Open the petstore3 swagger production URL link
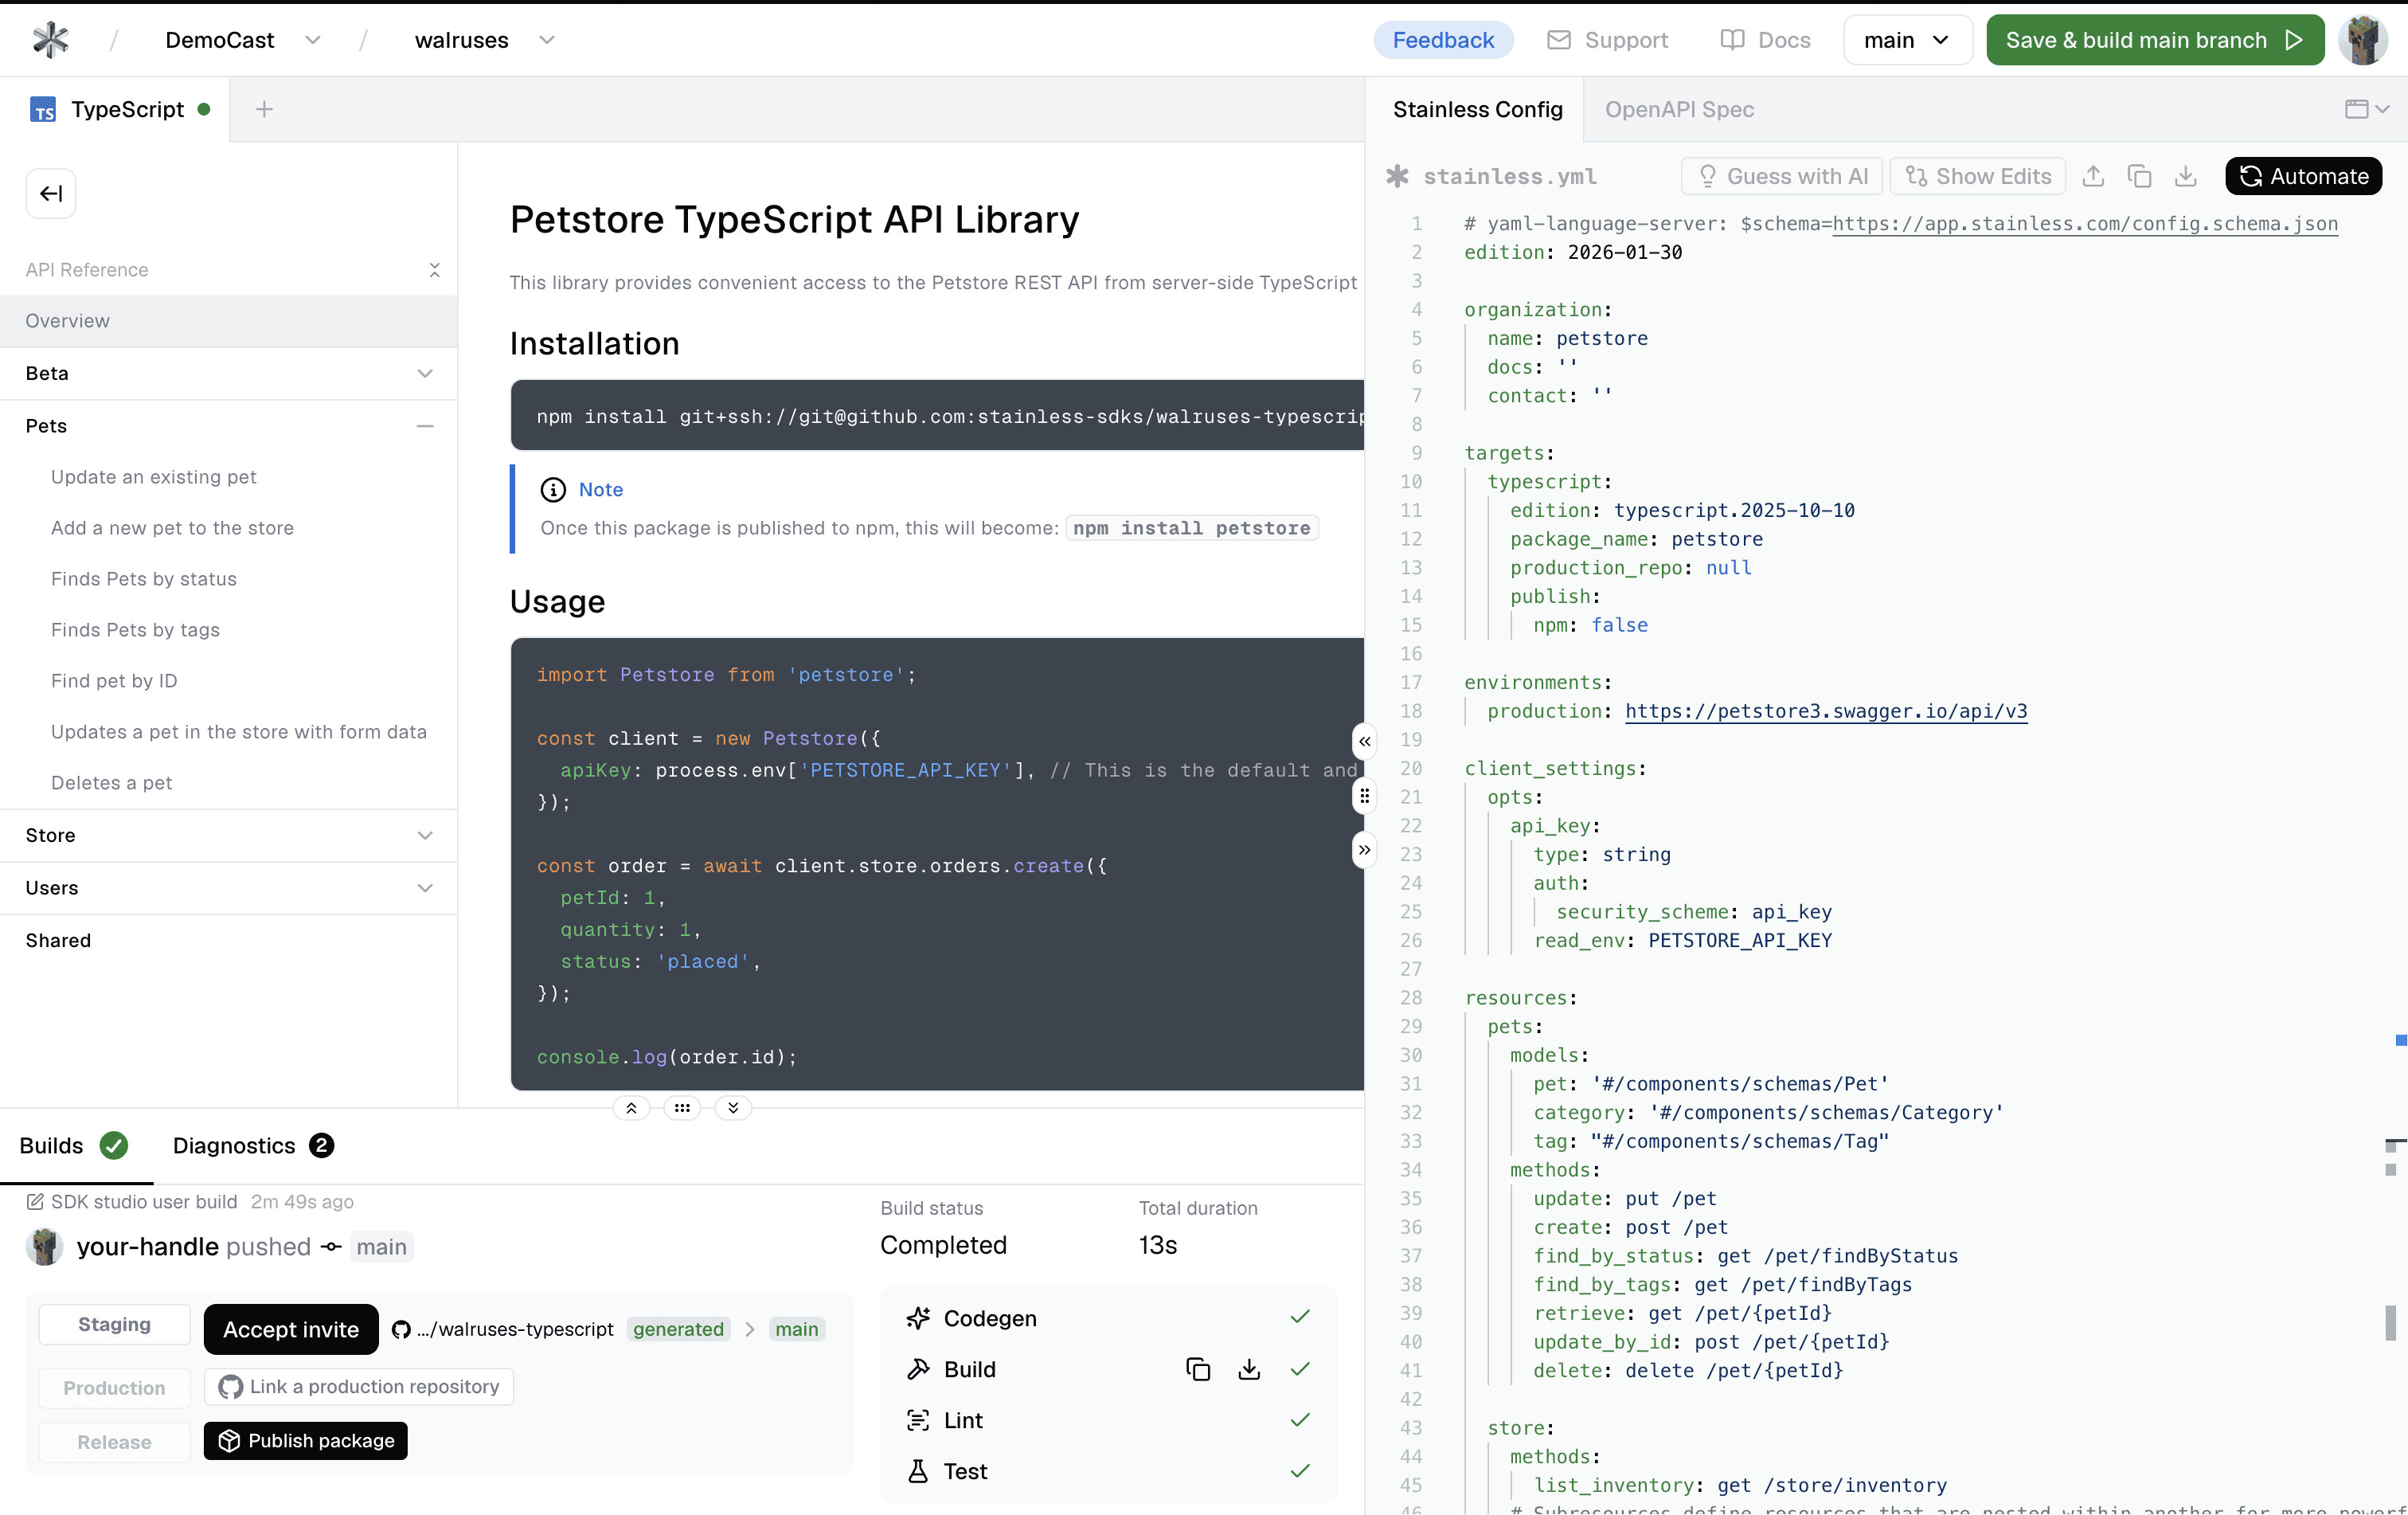 coord(1826,711)
